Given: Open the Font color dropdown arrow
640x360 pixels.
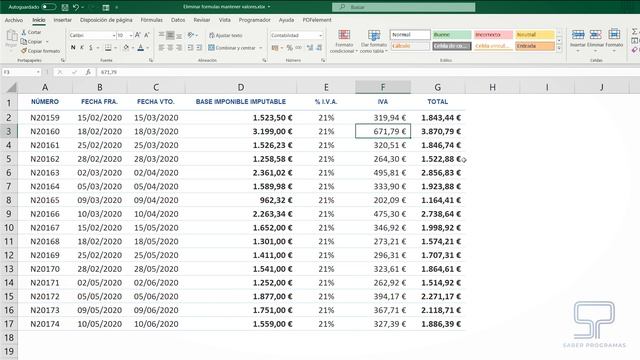Looking at the screenshot, I should [x=147, y=48].
